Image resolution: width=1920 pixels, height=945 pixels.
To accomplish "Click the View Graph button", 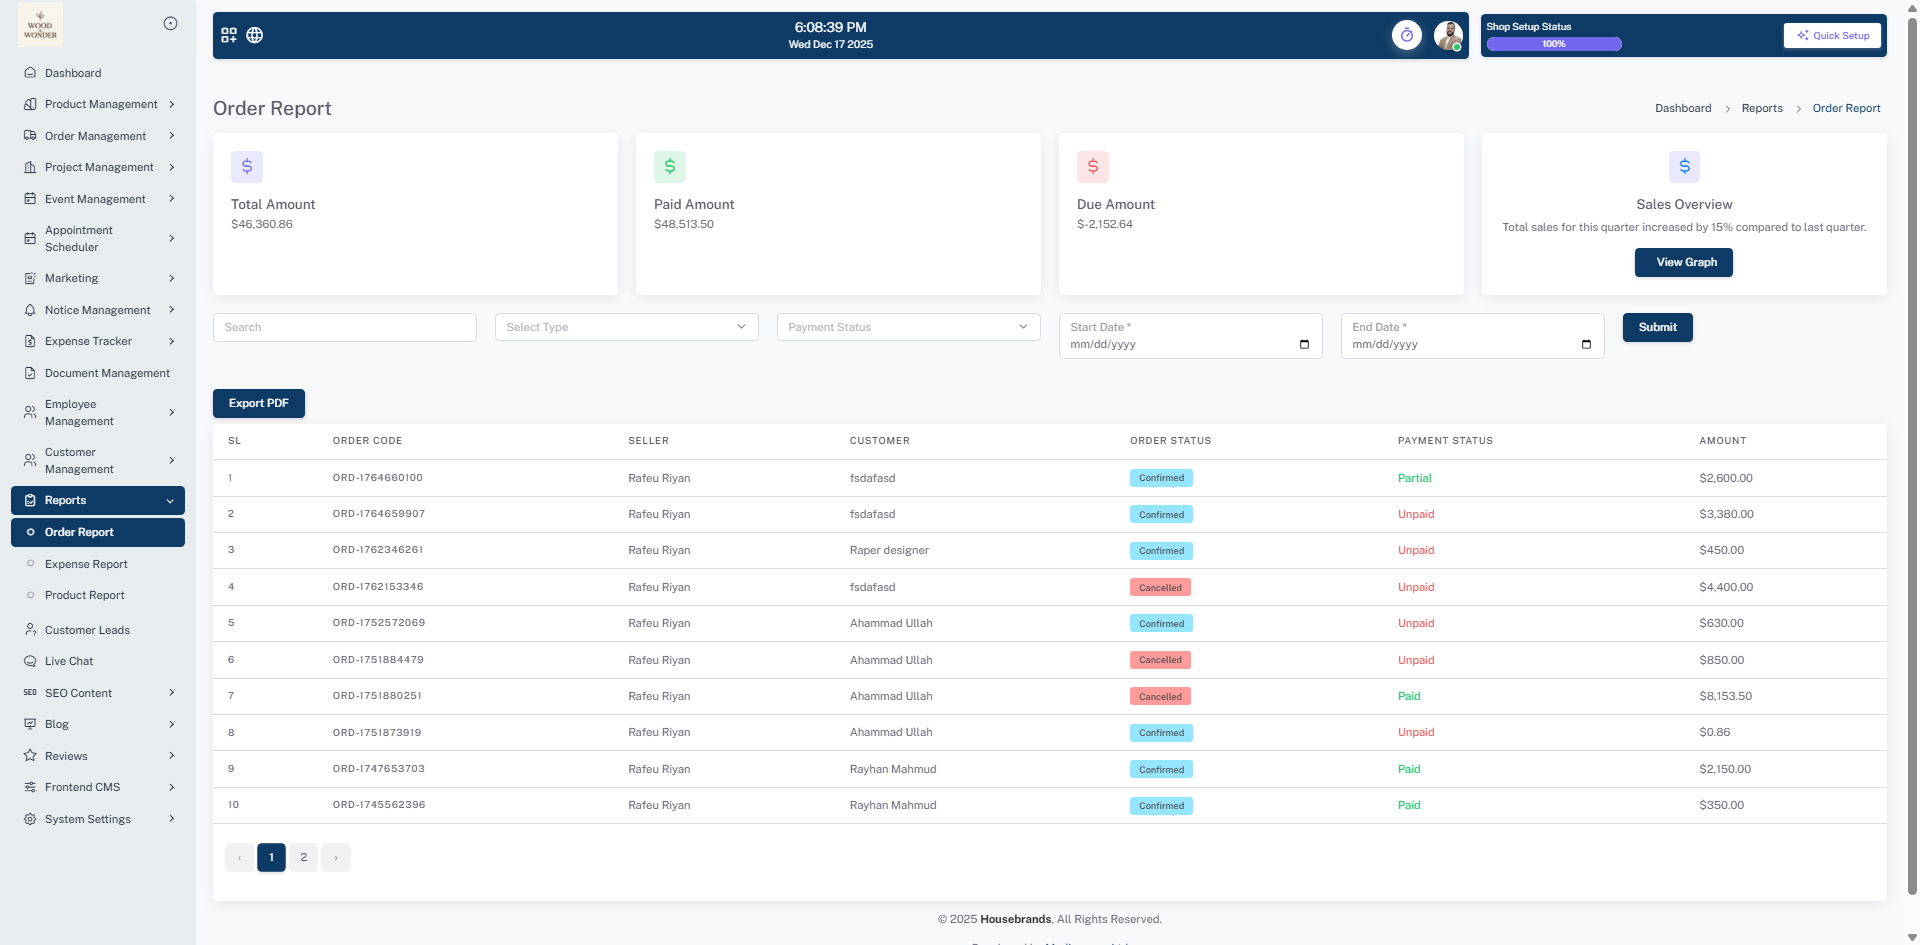I will (1685, 262).
